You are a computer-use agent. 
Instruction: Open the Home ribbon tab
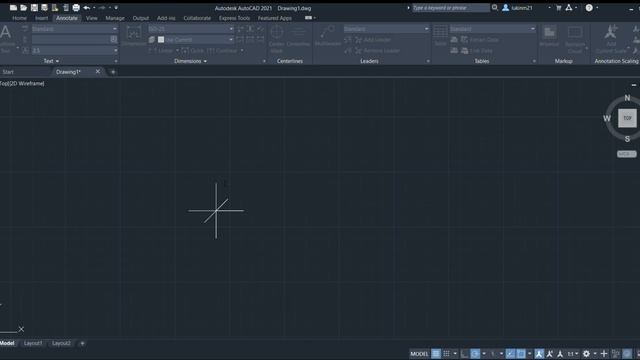pyautogui.click(x=20, y=18)
